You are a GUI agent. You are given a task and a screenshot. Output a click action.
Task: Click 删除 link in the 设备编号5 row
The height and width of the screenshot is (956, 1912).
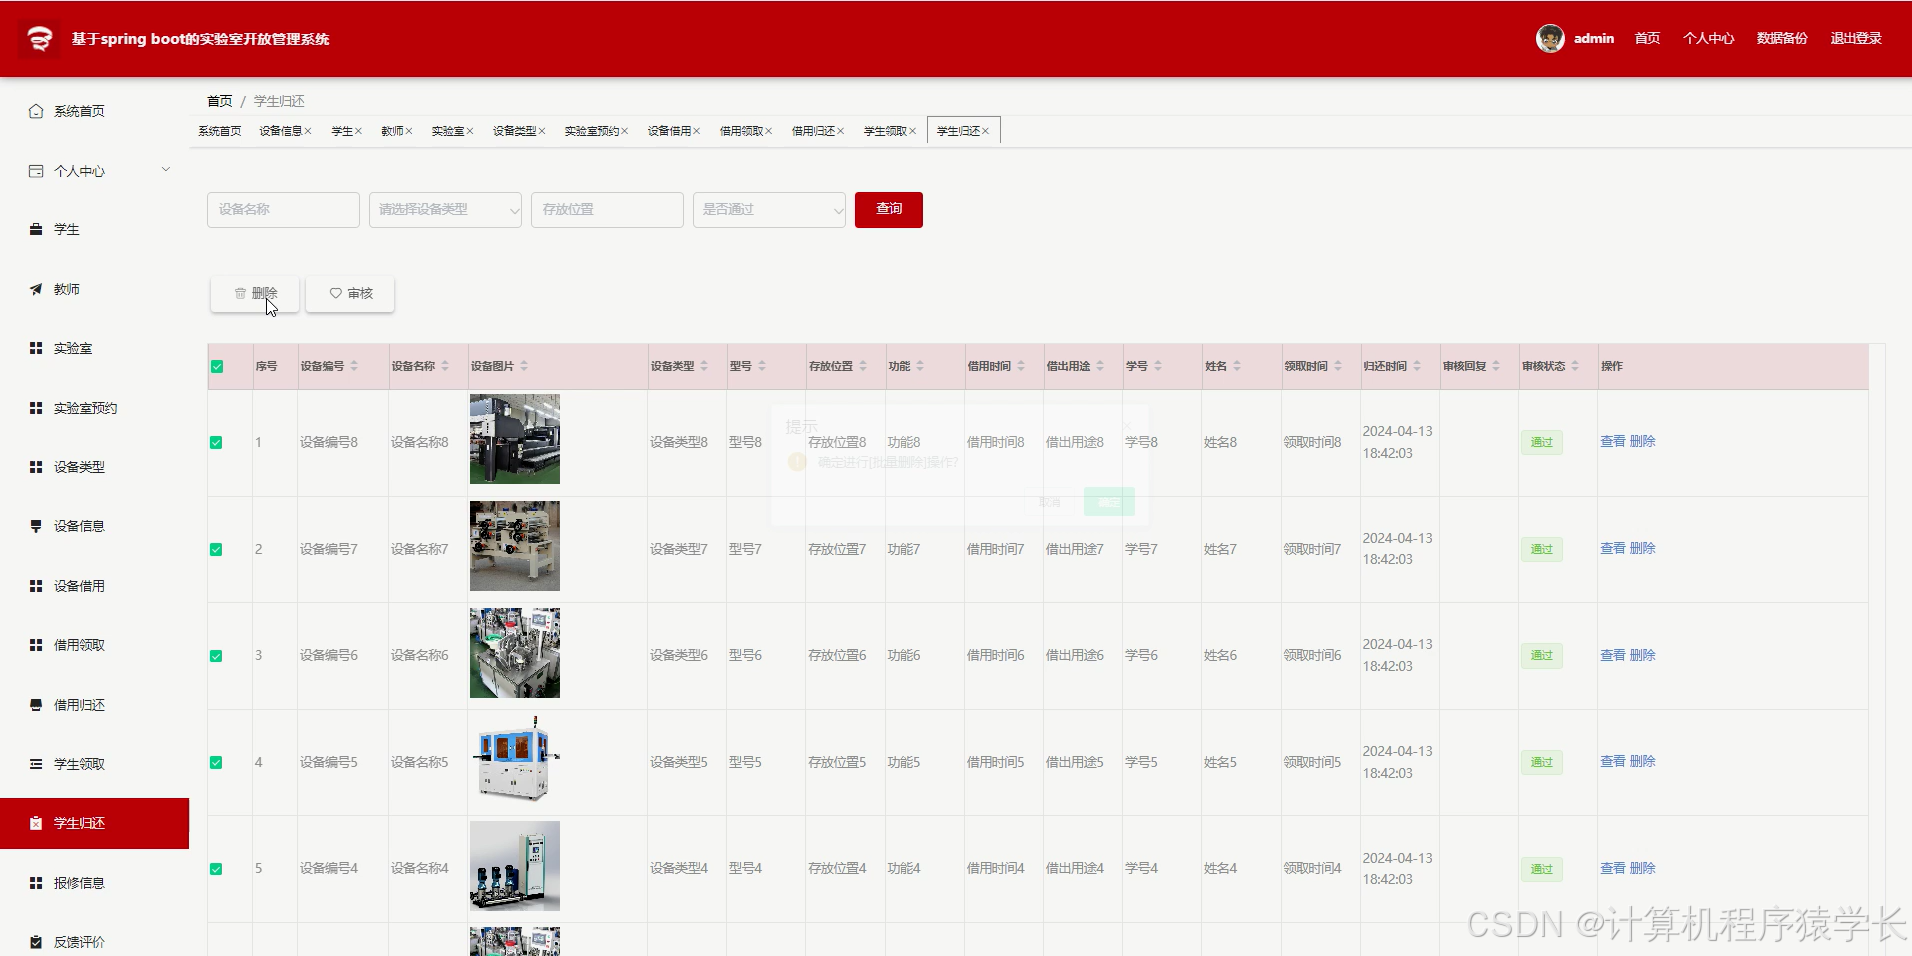[1642, 761]
